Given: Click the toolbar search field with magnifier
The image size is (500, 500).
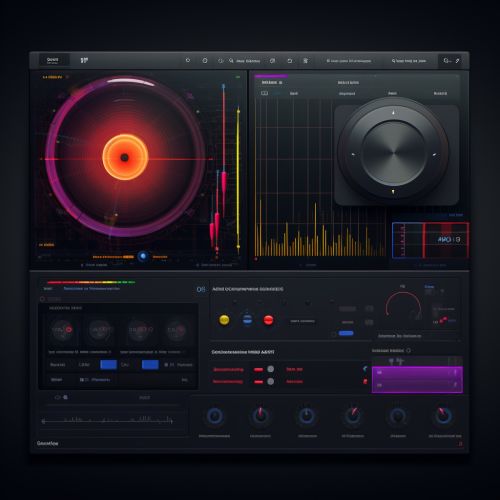Looking at the screenshot, I should 244,61.
